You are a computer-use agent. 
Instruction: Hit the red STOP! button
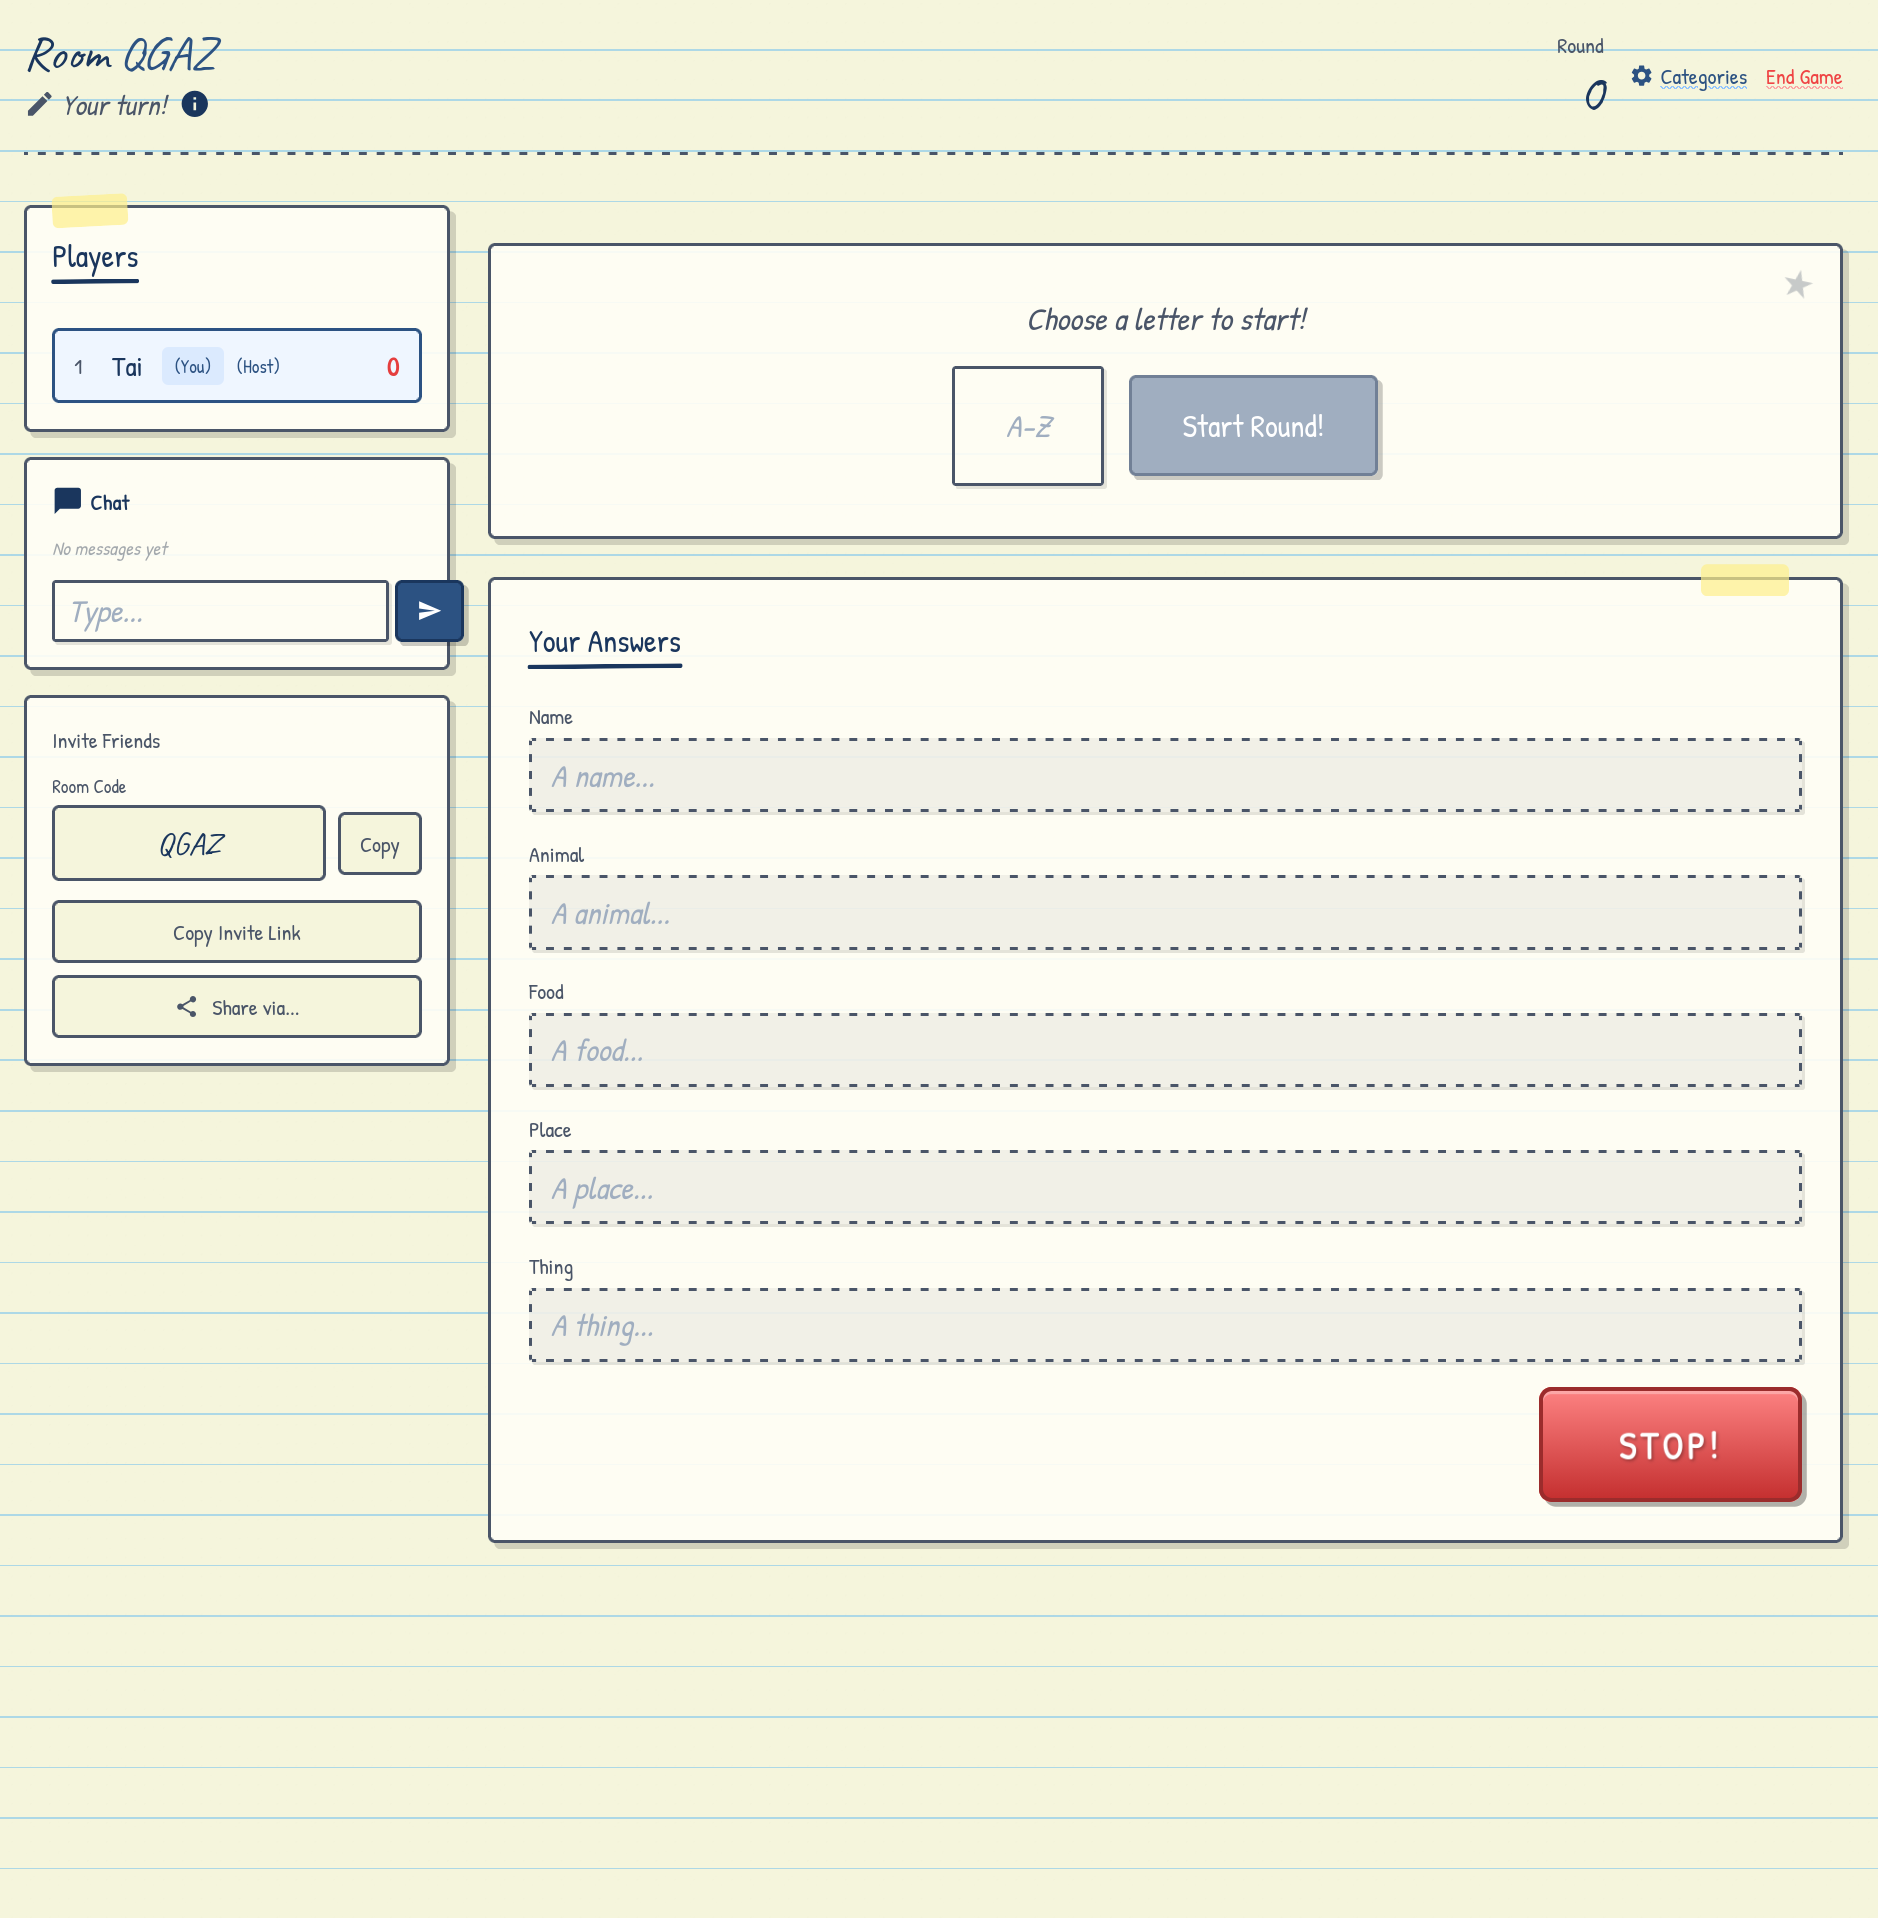pyautogui.click(x=1669, y=1445)
